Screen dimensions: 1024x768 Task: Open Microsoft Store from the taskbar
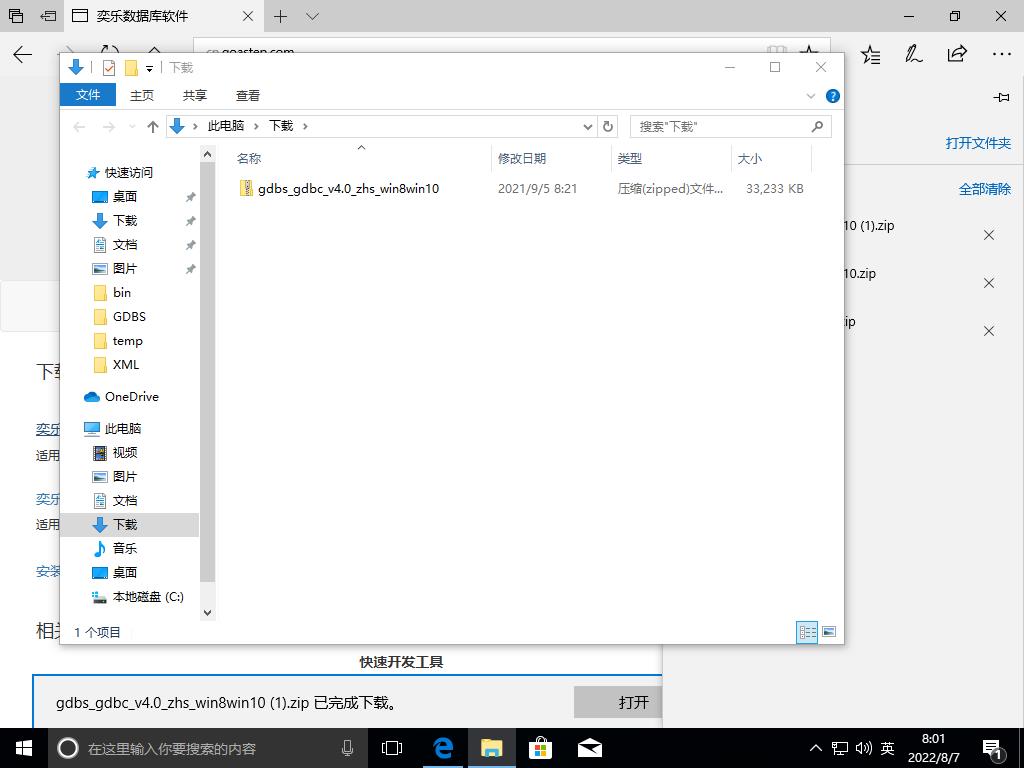540,748
